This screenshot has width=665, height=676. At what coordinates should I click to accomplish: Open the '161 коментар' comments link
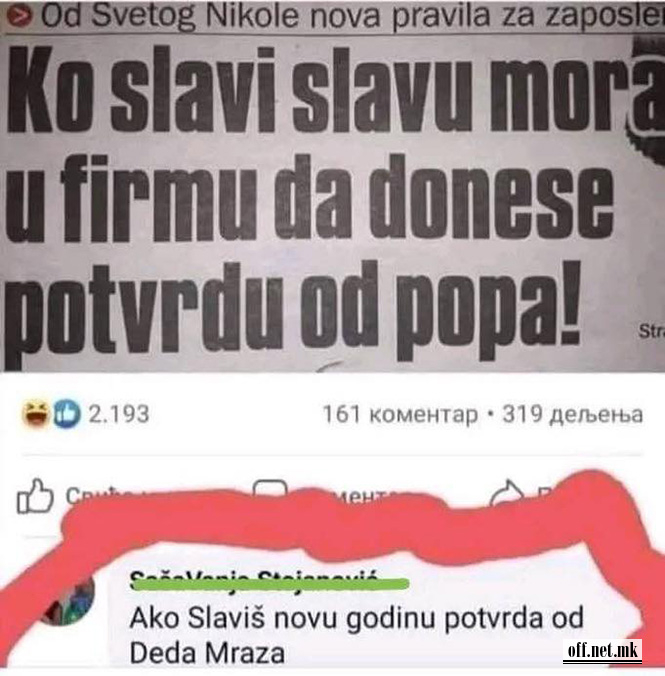[x=400, y=415]
